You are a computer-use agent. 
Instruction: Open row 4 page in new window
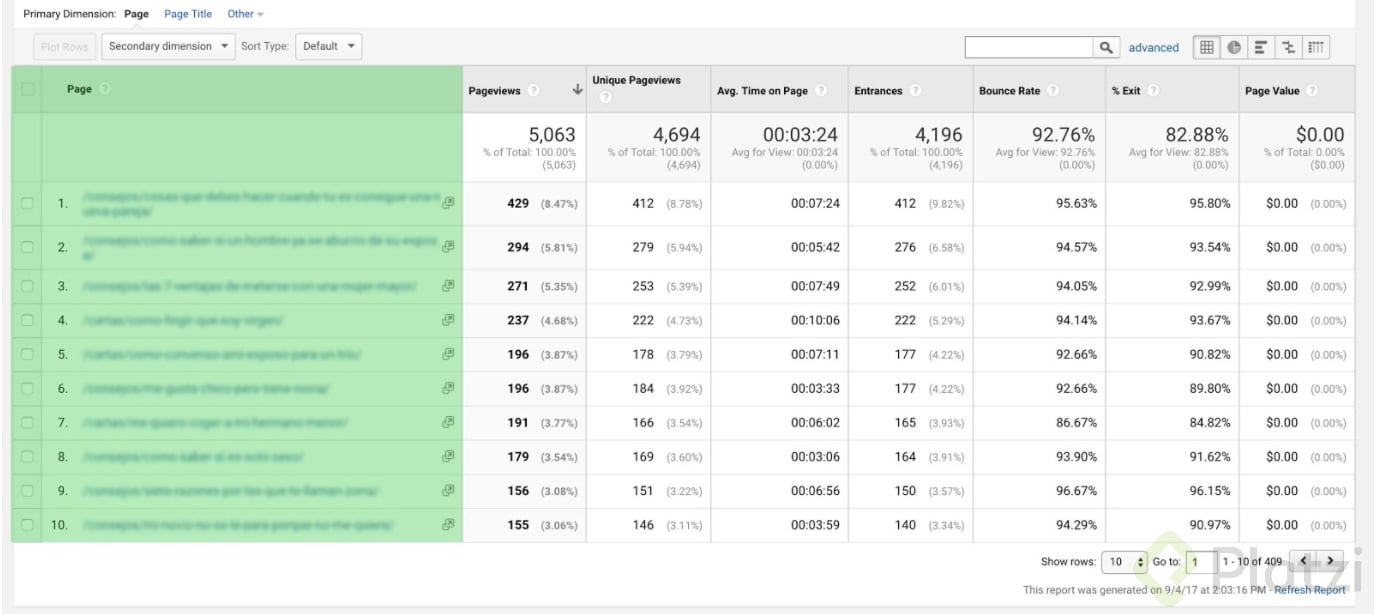(x=448, y=320)
